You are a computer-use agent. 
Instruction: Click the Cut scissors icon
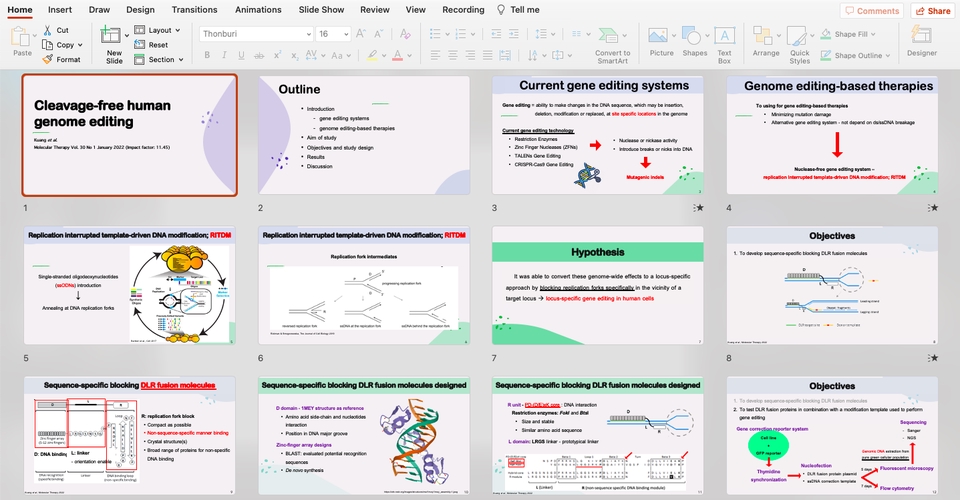click(48, 30)
